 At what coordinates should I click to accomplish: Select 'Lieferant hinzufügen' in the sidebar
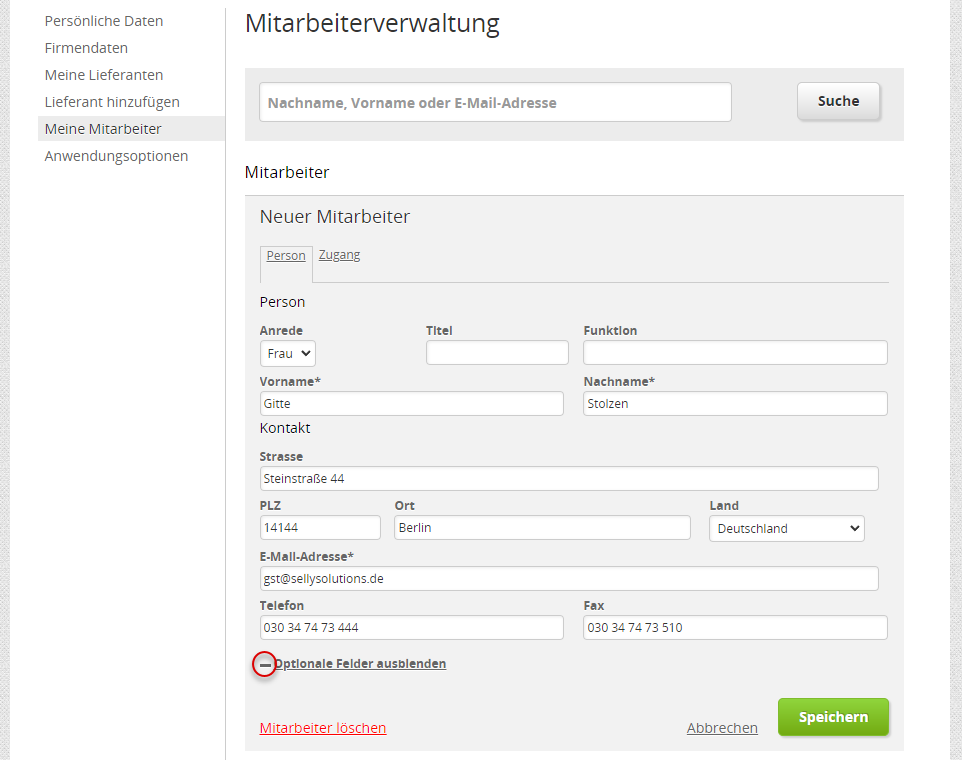pos(112,102)
